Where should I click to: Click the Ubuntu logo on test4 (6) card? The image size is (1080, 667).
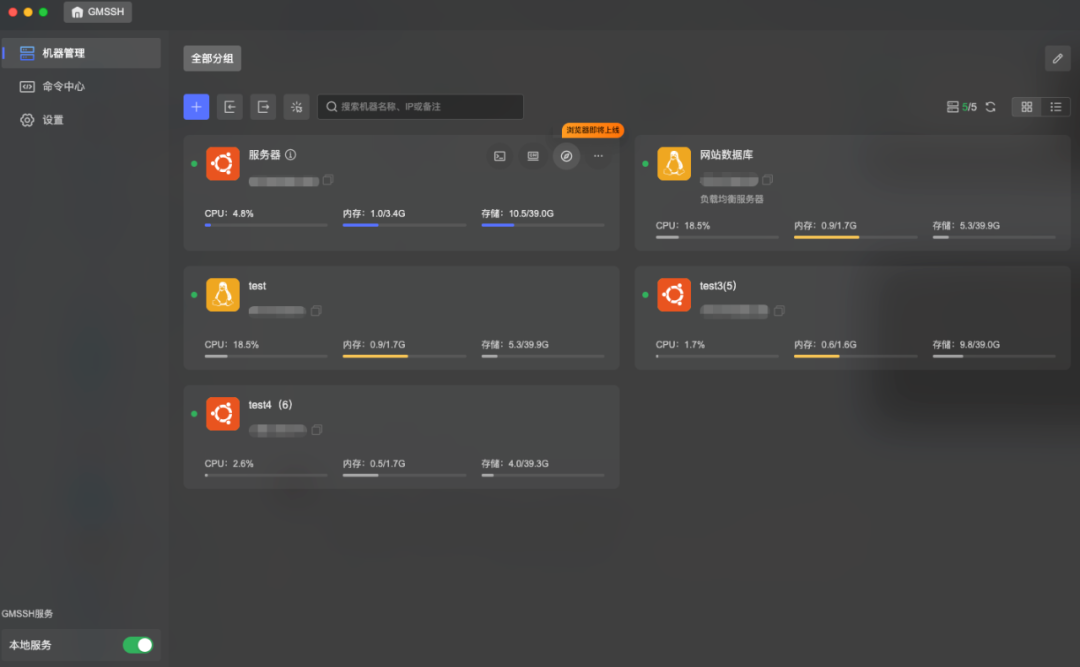tap(222, 413)
